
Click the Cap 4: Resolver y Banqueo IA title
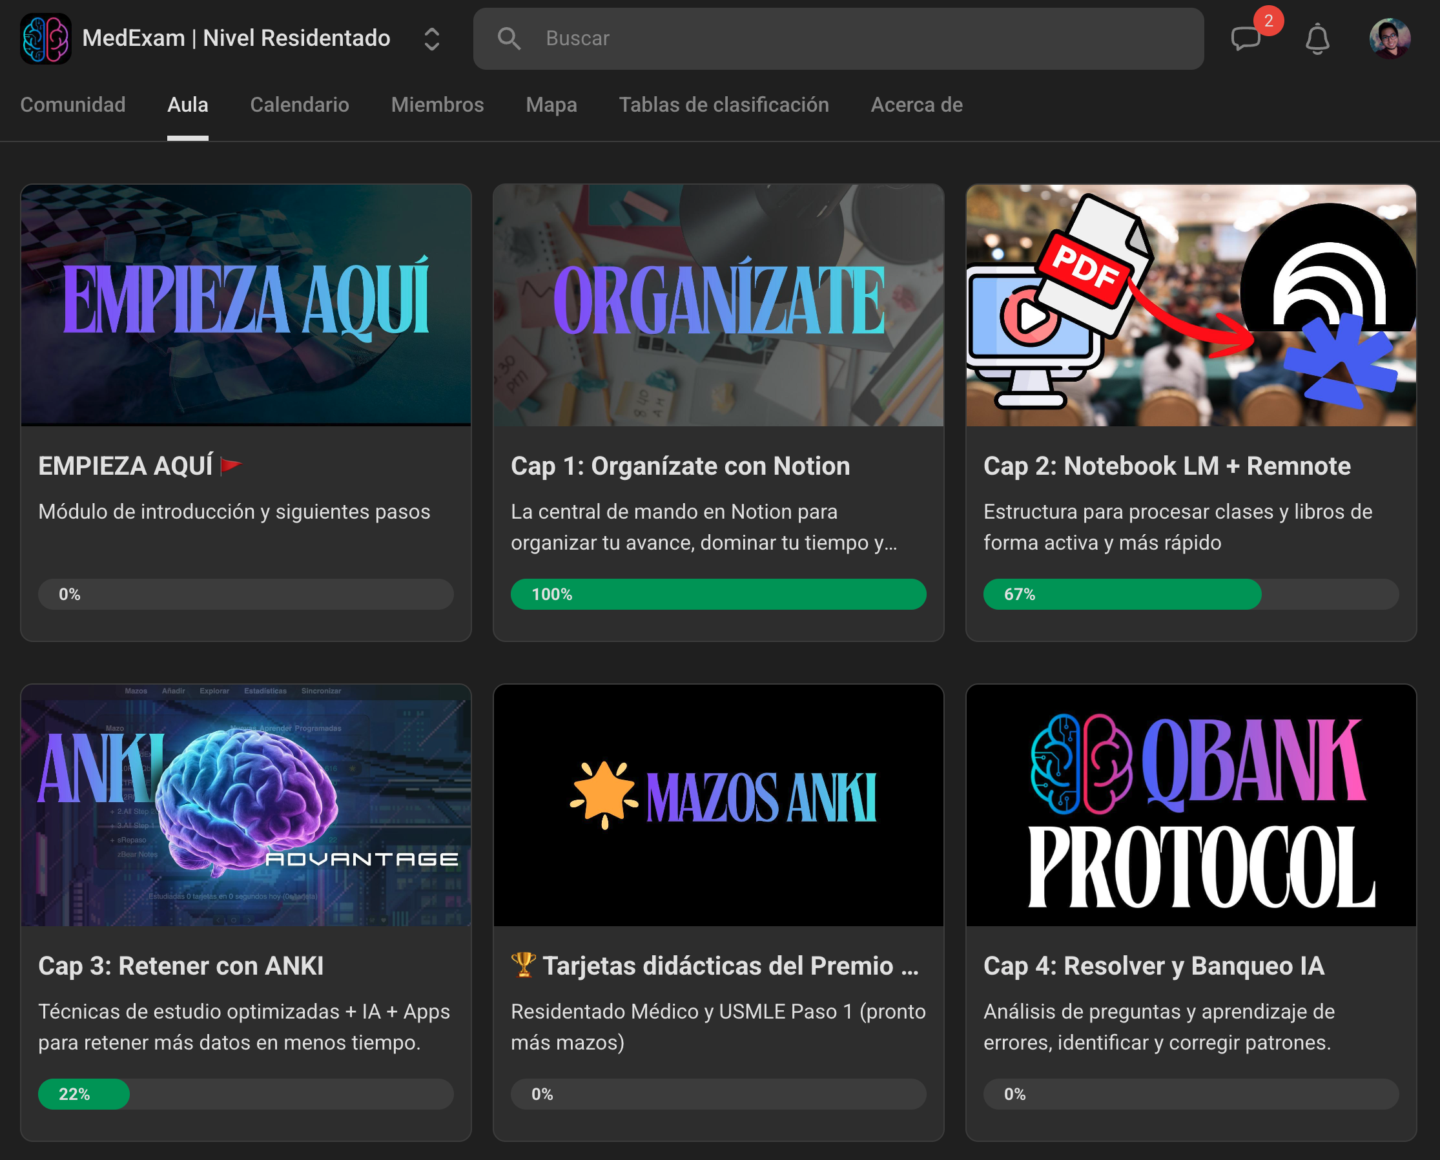1154,966
